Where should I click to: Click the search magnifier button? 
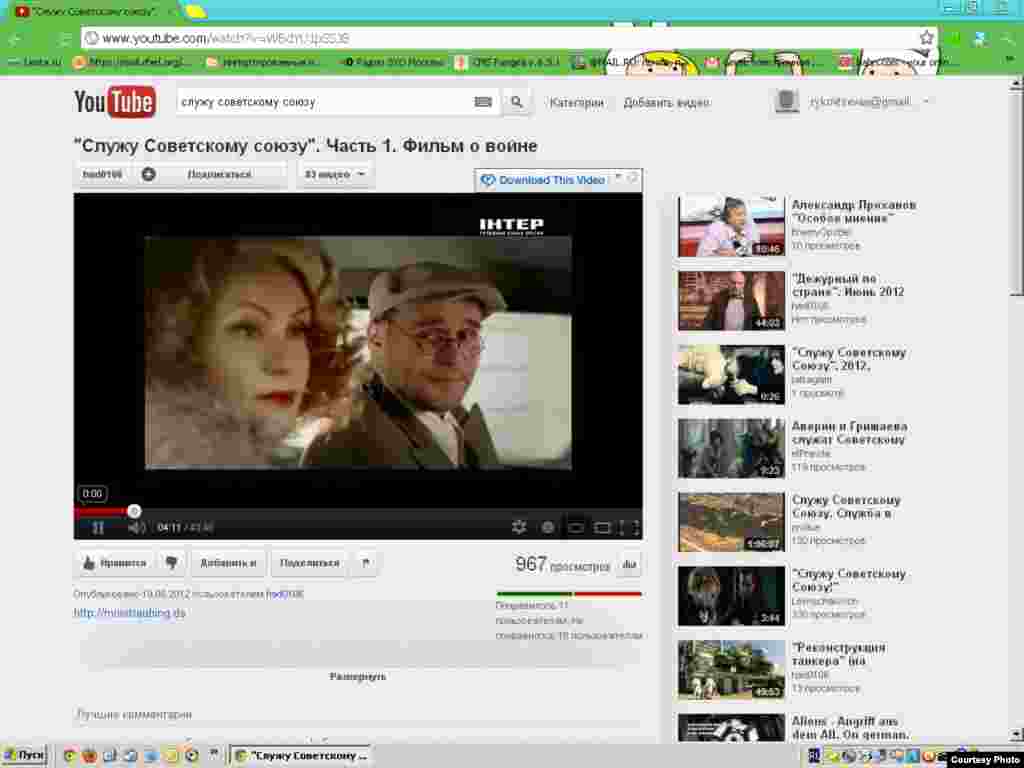[516, 102]
